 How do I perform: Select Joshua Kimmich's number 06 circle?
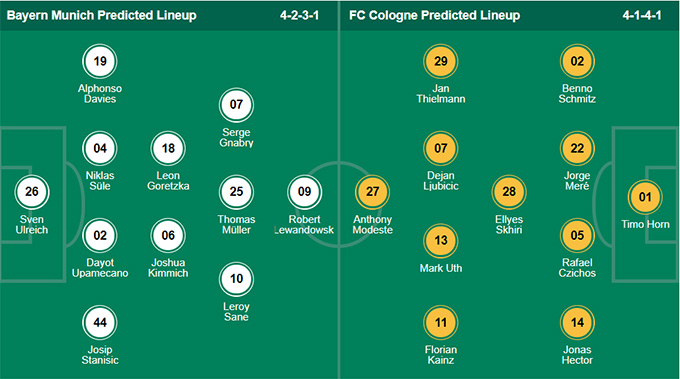168,235
